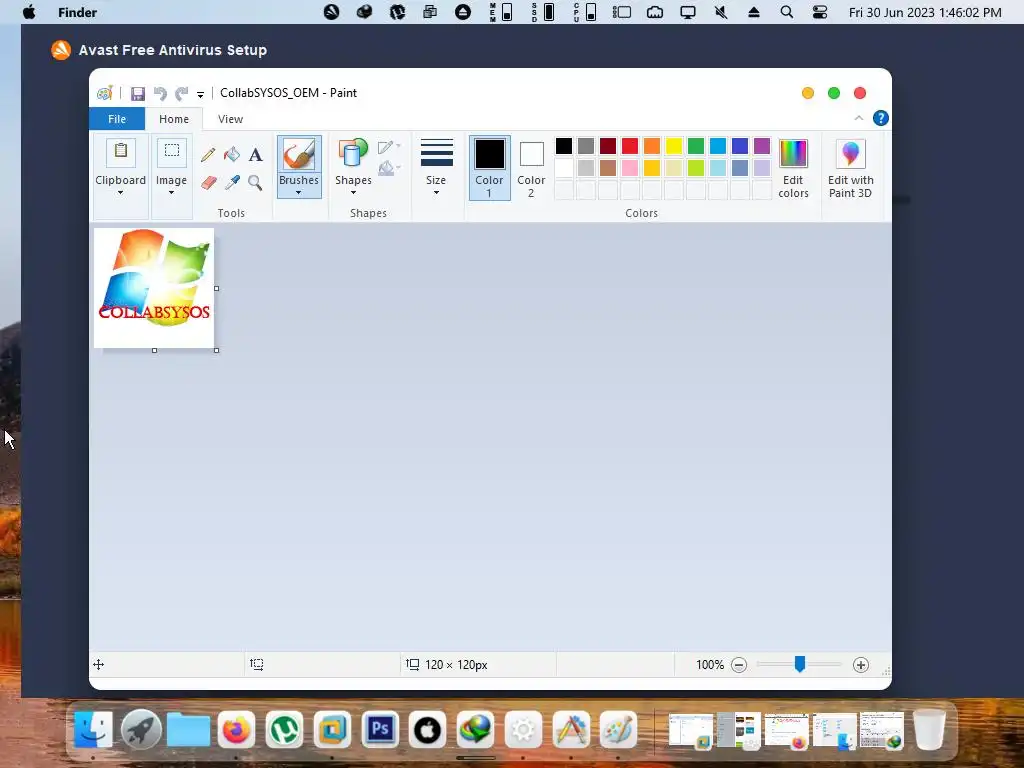Open the Finder menu in menu bar
The height and width of the screenshot is (768, 1024).
(78, 12)
